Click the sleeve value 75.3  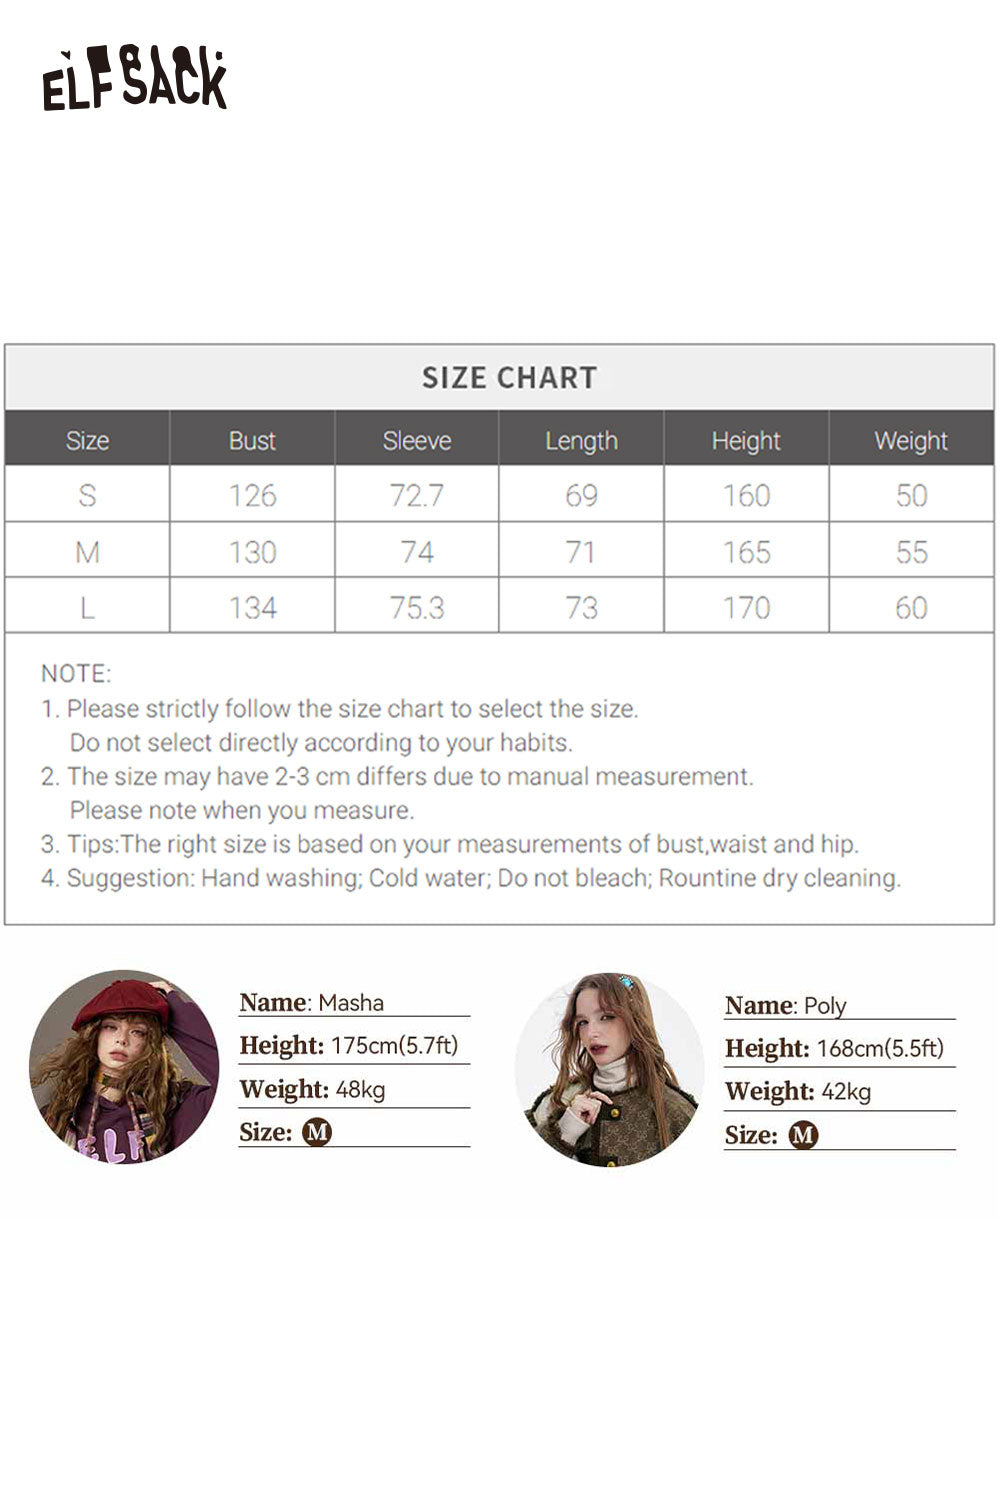coord(416,608)
